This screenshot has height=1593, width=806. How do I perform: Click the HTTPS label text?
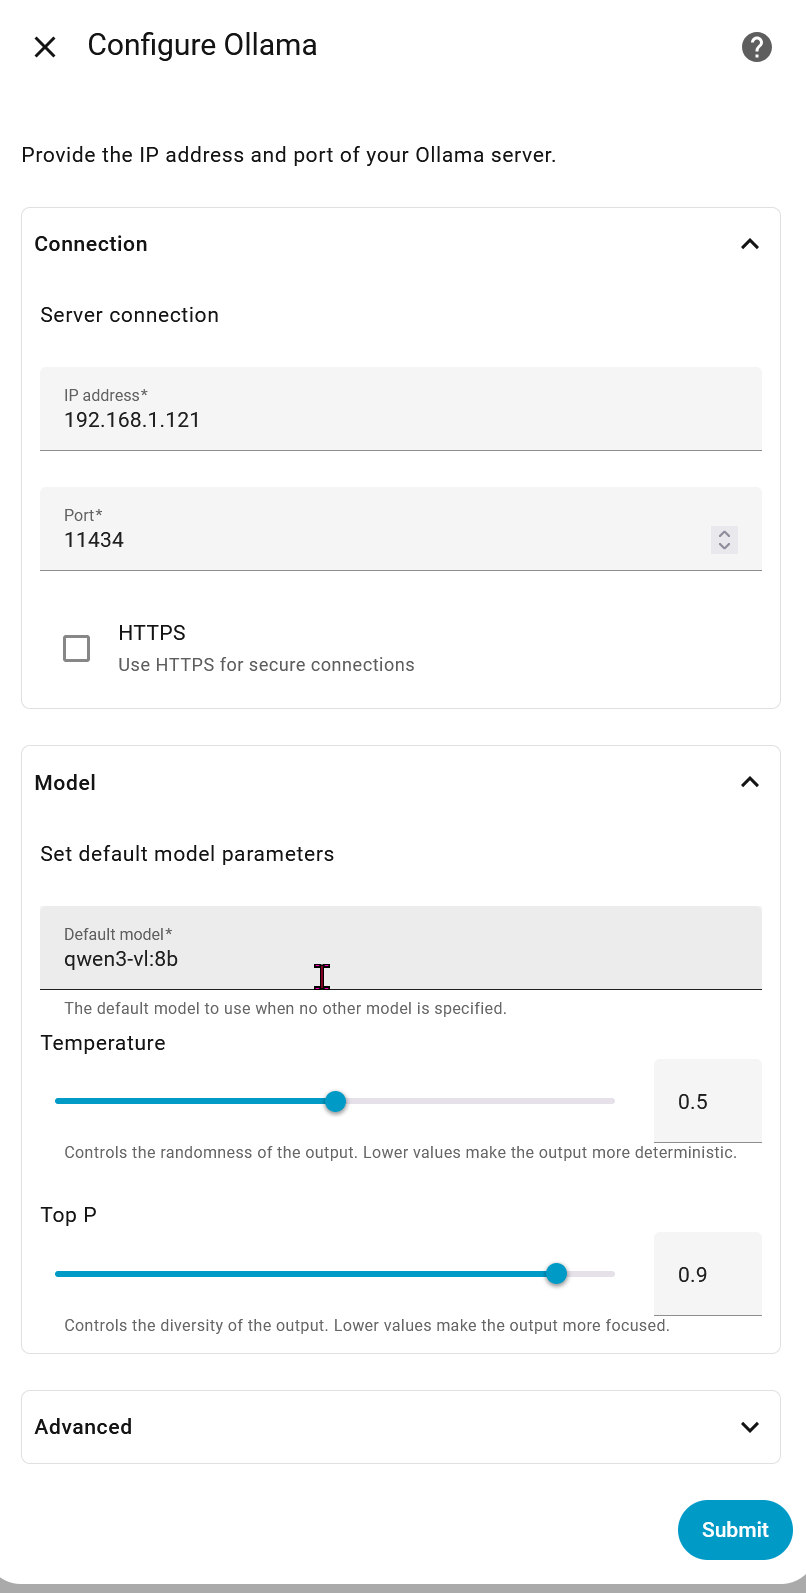[x=152, y=633]
